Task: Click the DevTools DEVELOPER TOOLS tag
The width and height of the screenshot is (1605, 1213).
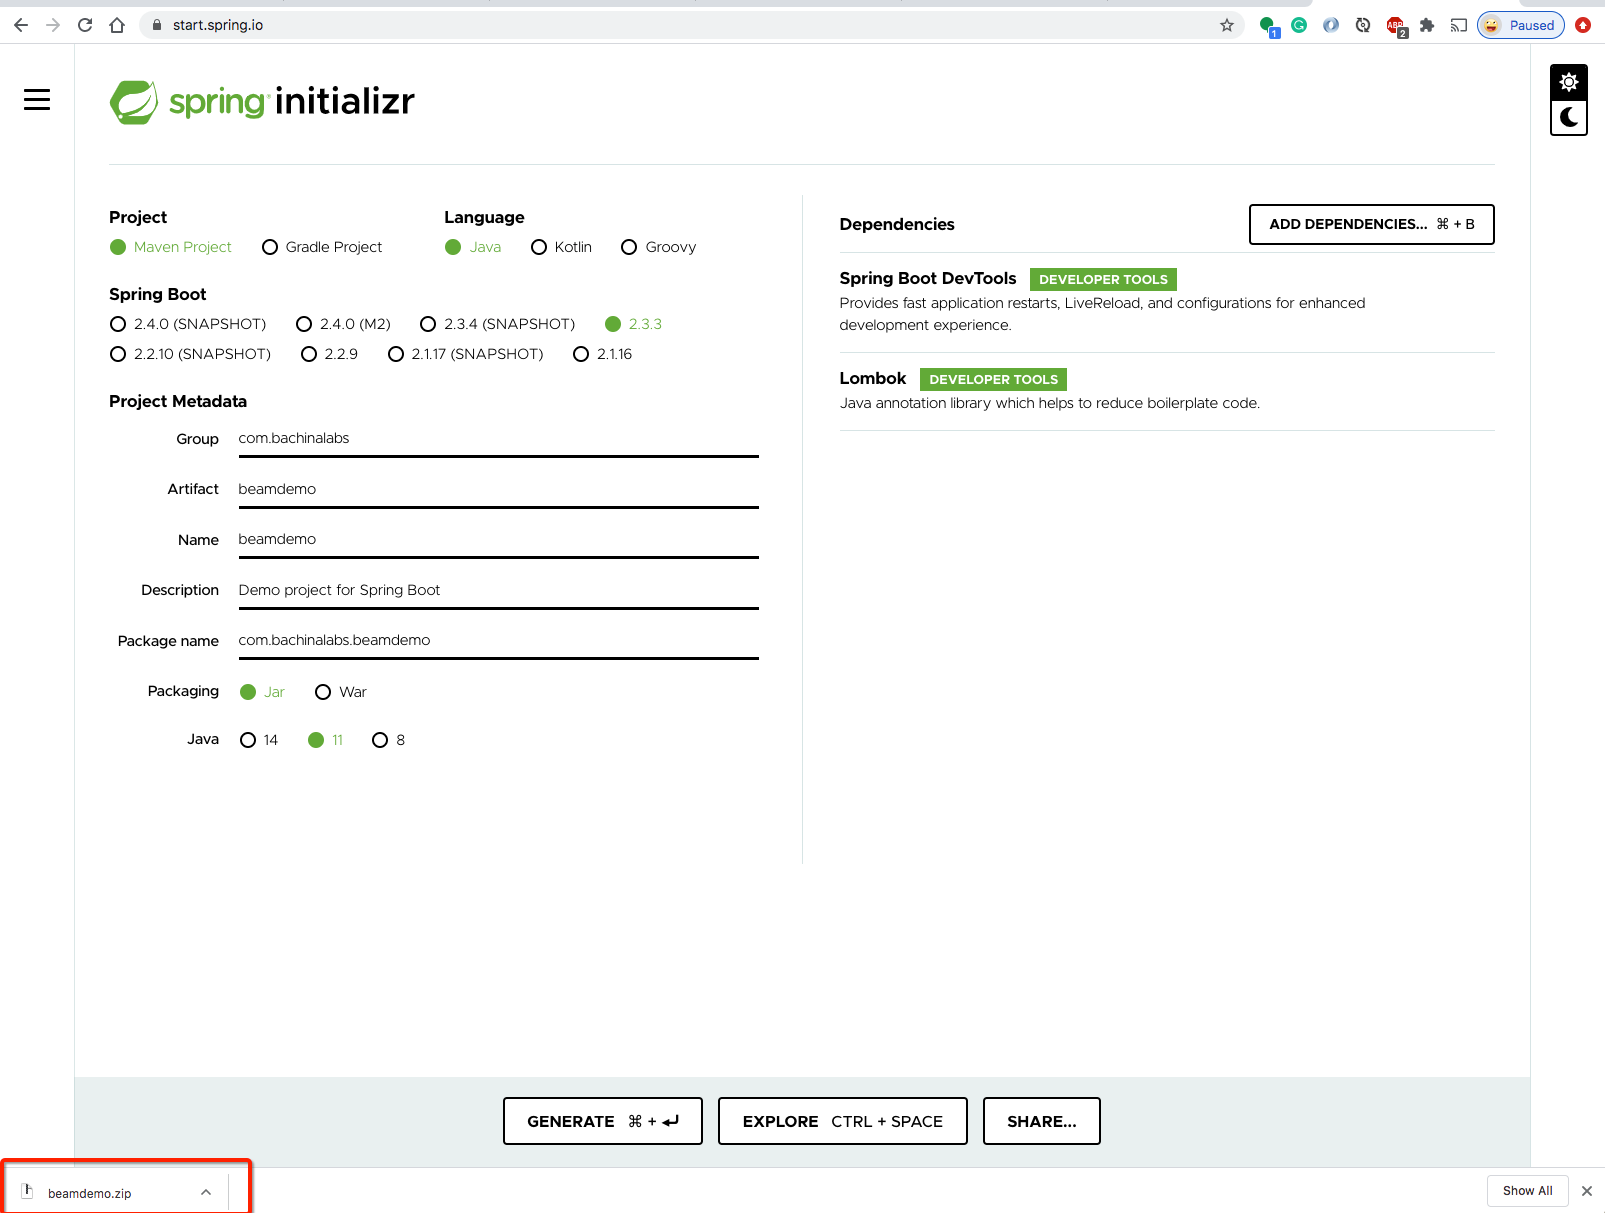Action: pos(1103,279)
